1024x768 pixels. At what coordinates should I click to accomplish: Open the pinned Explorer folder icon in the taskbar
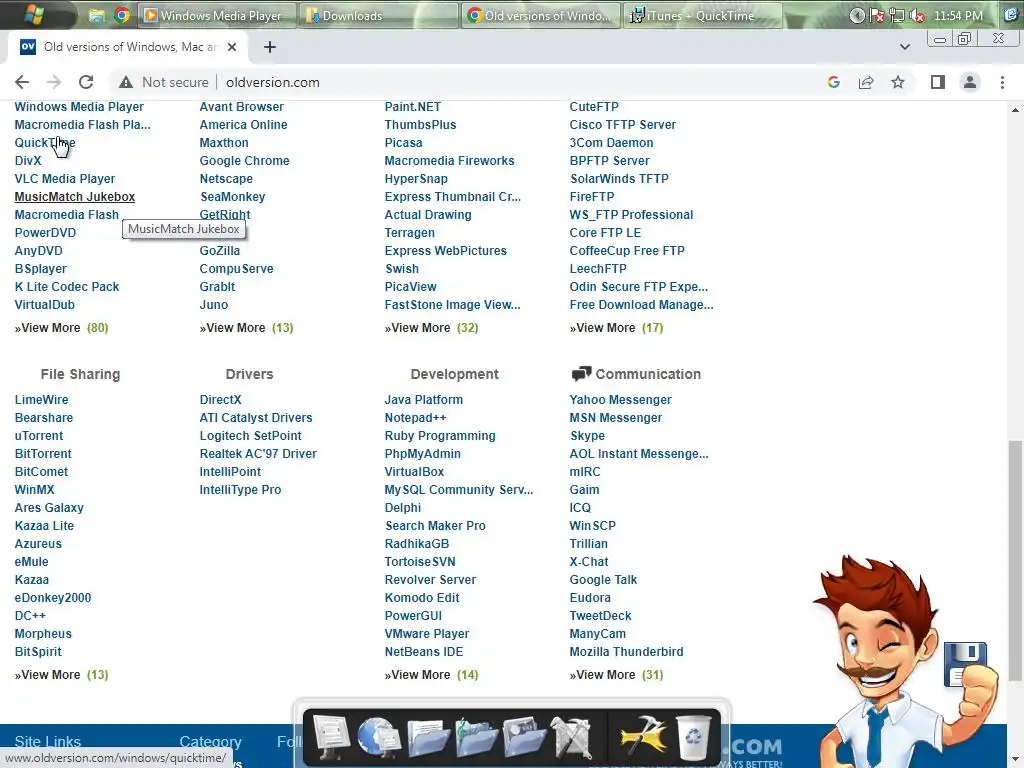pos(97,15)
